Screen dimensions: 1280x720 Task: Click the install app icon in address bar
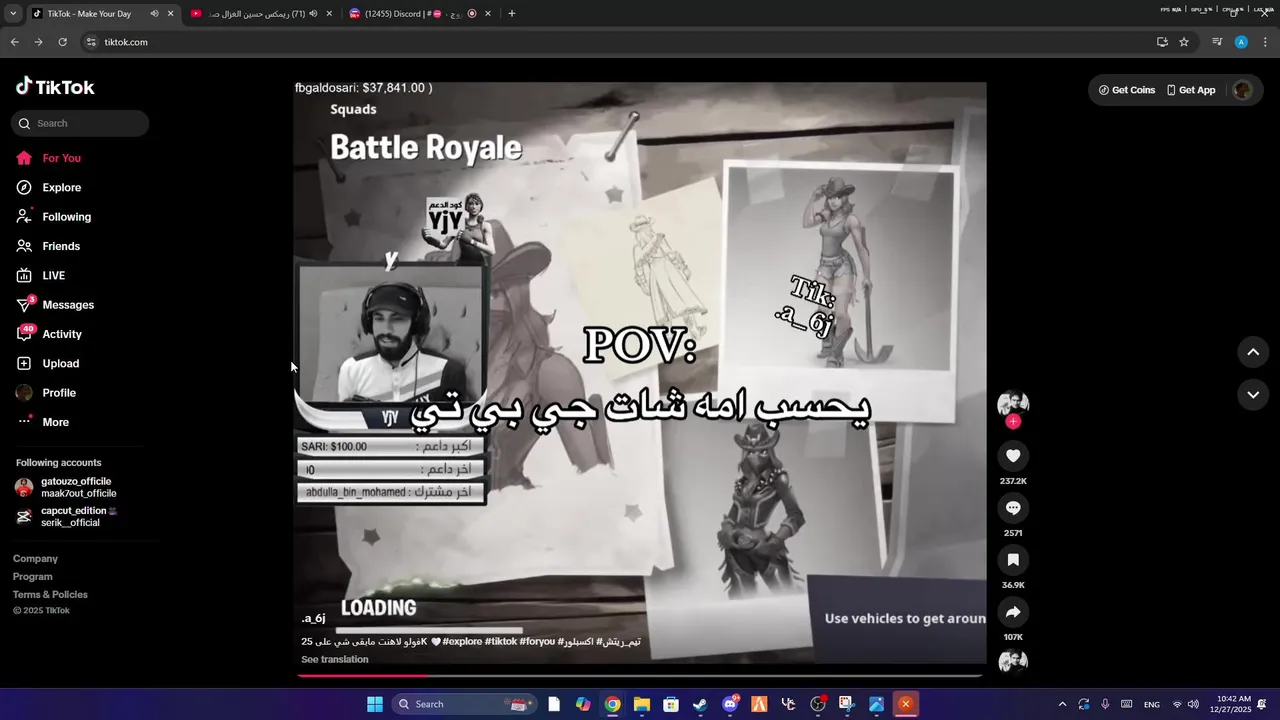[1162, 42]
